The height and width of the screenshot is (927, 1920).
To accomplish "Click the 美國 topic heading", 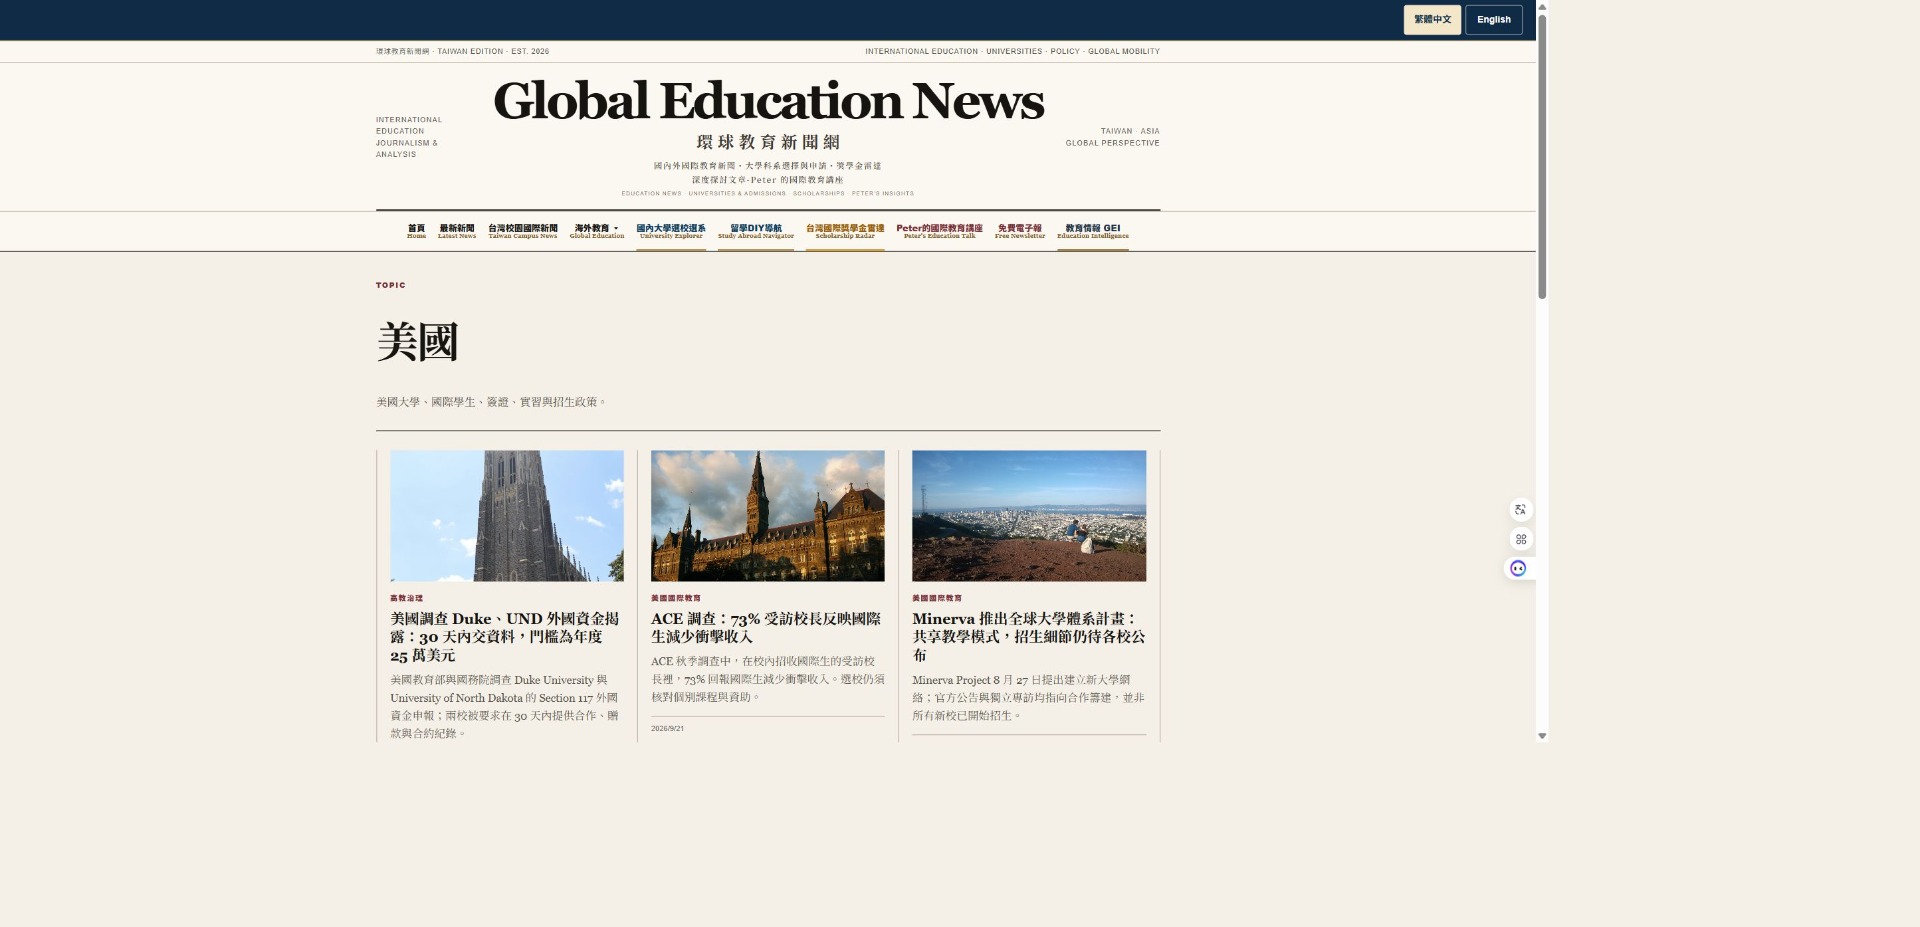I will (x=417, y=342).
